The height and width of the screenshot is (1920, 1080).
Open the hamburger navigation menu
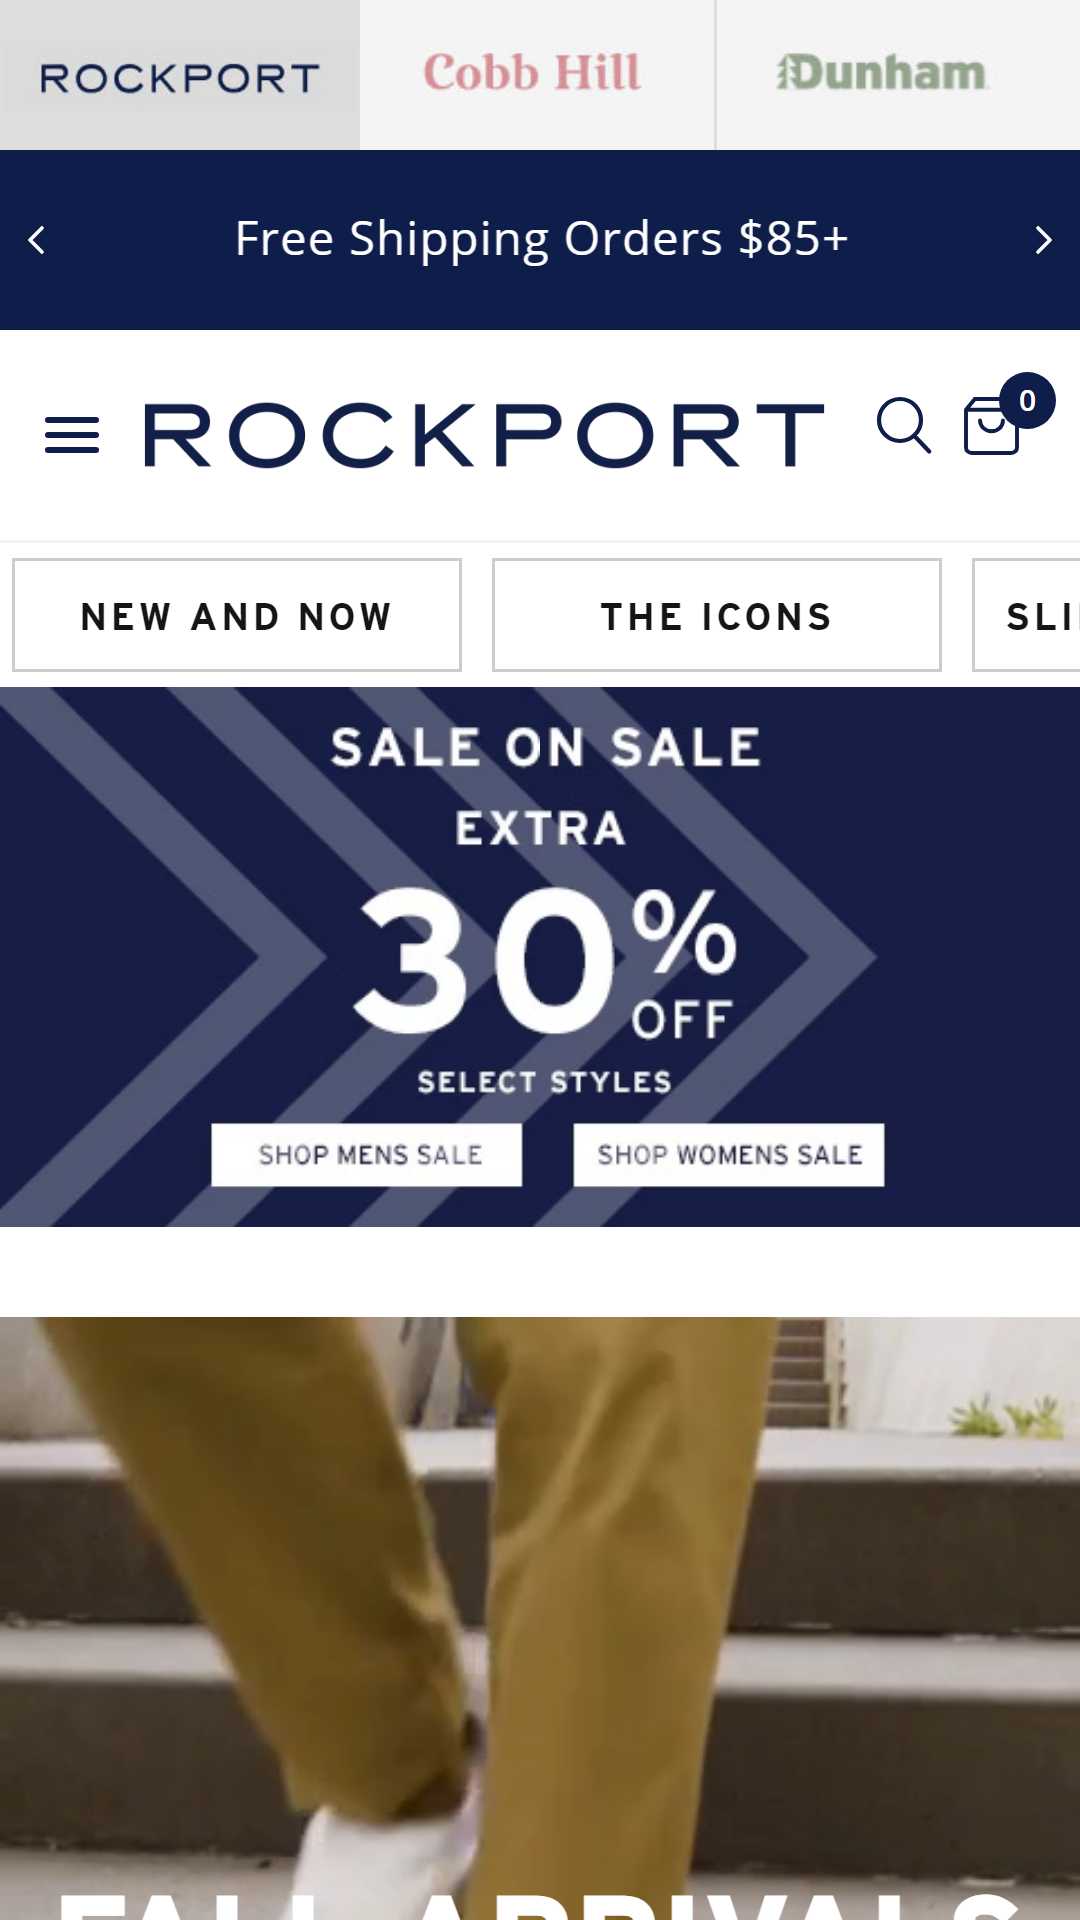[x=72, y=435]
